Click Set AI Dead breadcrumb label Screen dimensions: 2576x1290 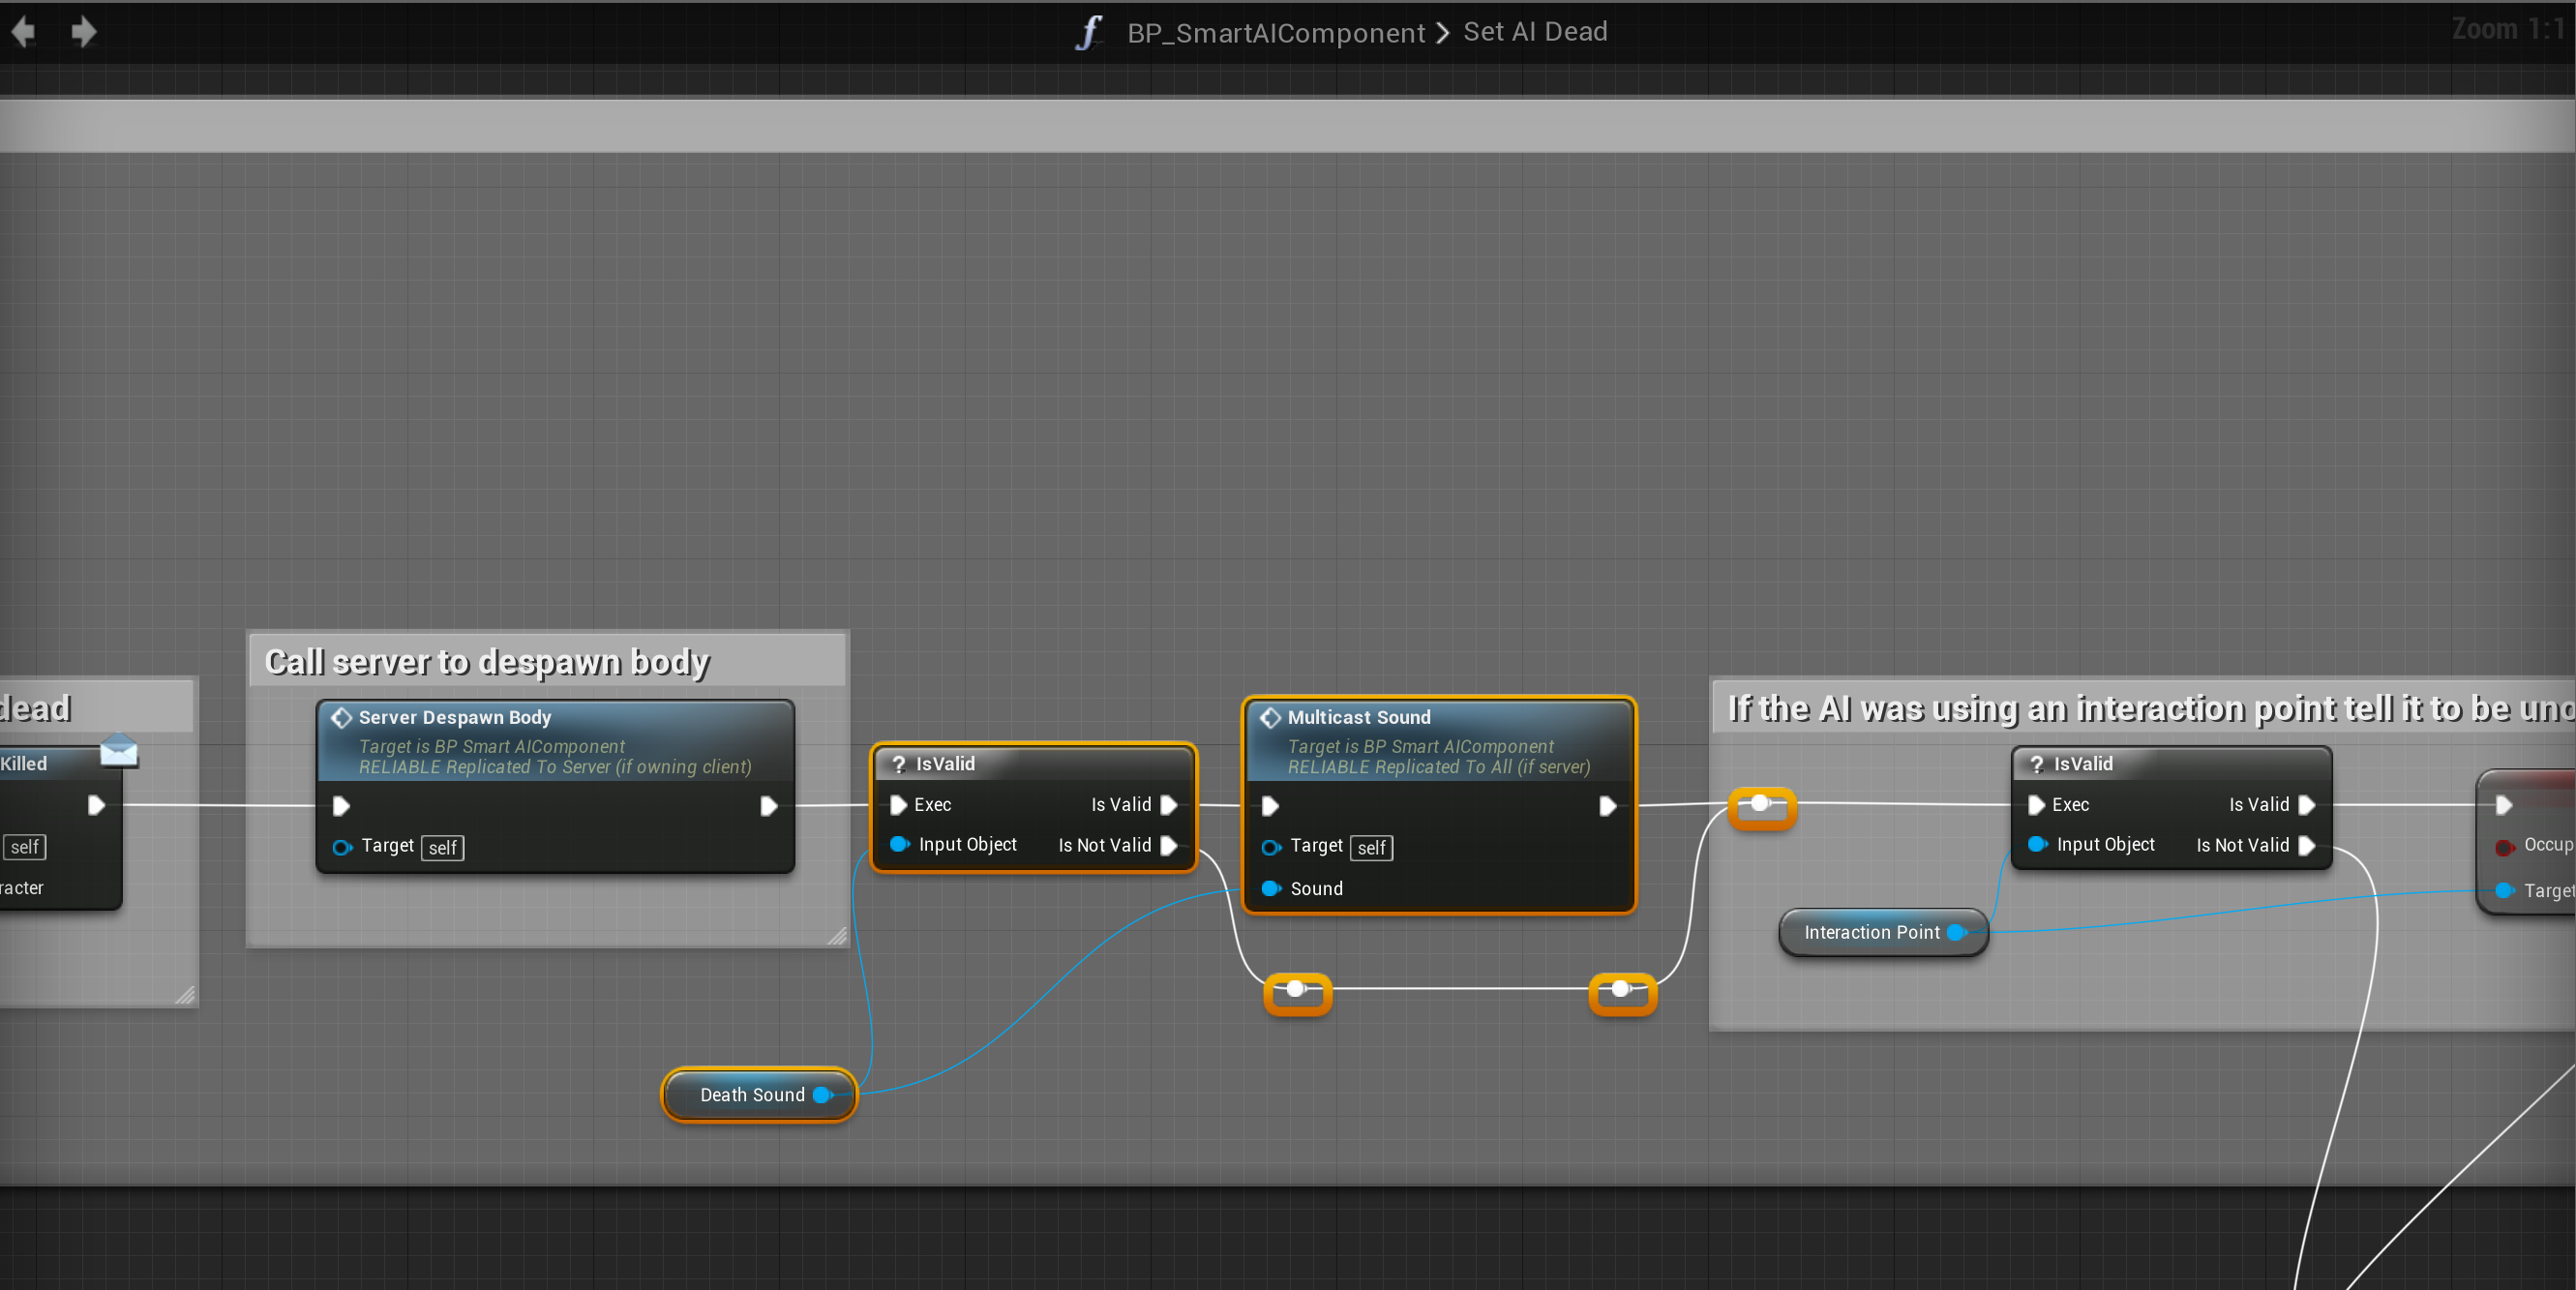[1535, 32]
